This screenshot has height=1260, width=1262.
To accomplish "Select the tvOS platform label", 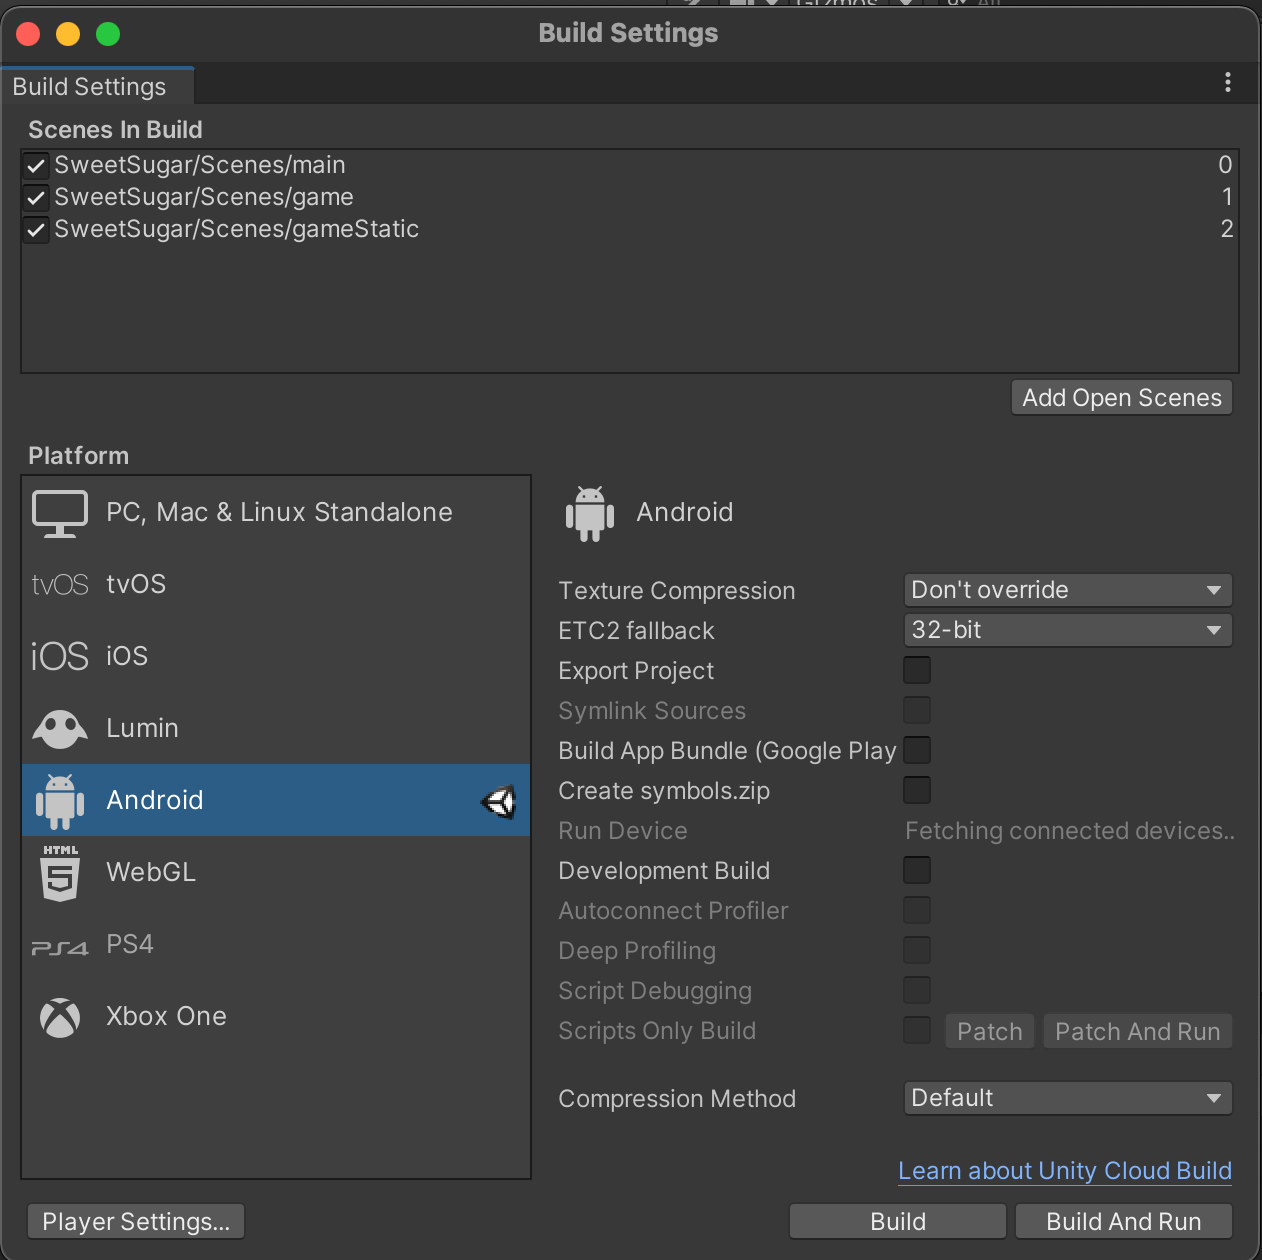I will point(136,584).
